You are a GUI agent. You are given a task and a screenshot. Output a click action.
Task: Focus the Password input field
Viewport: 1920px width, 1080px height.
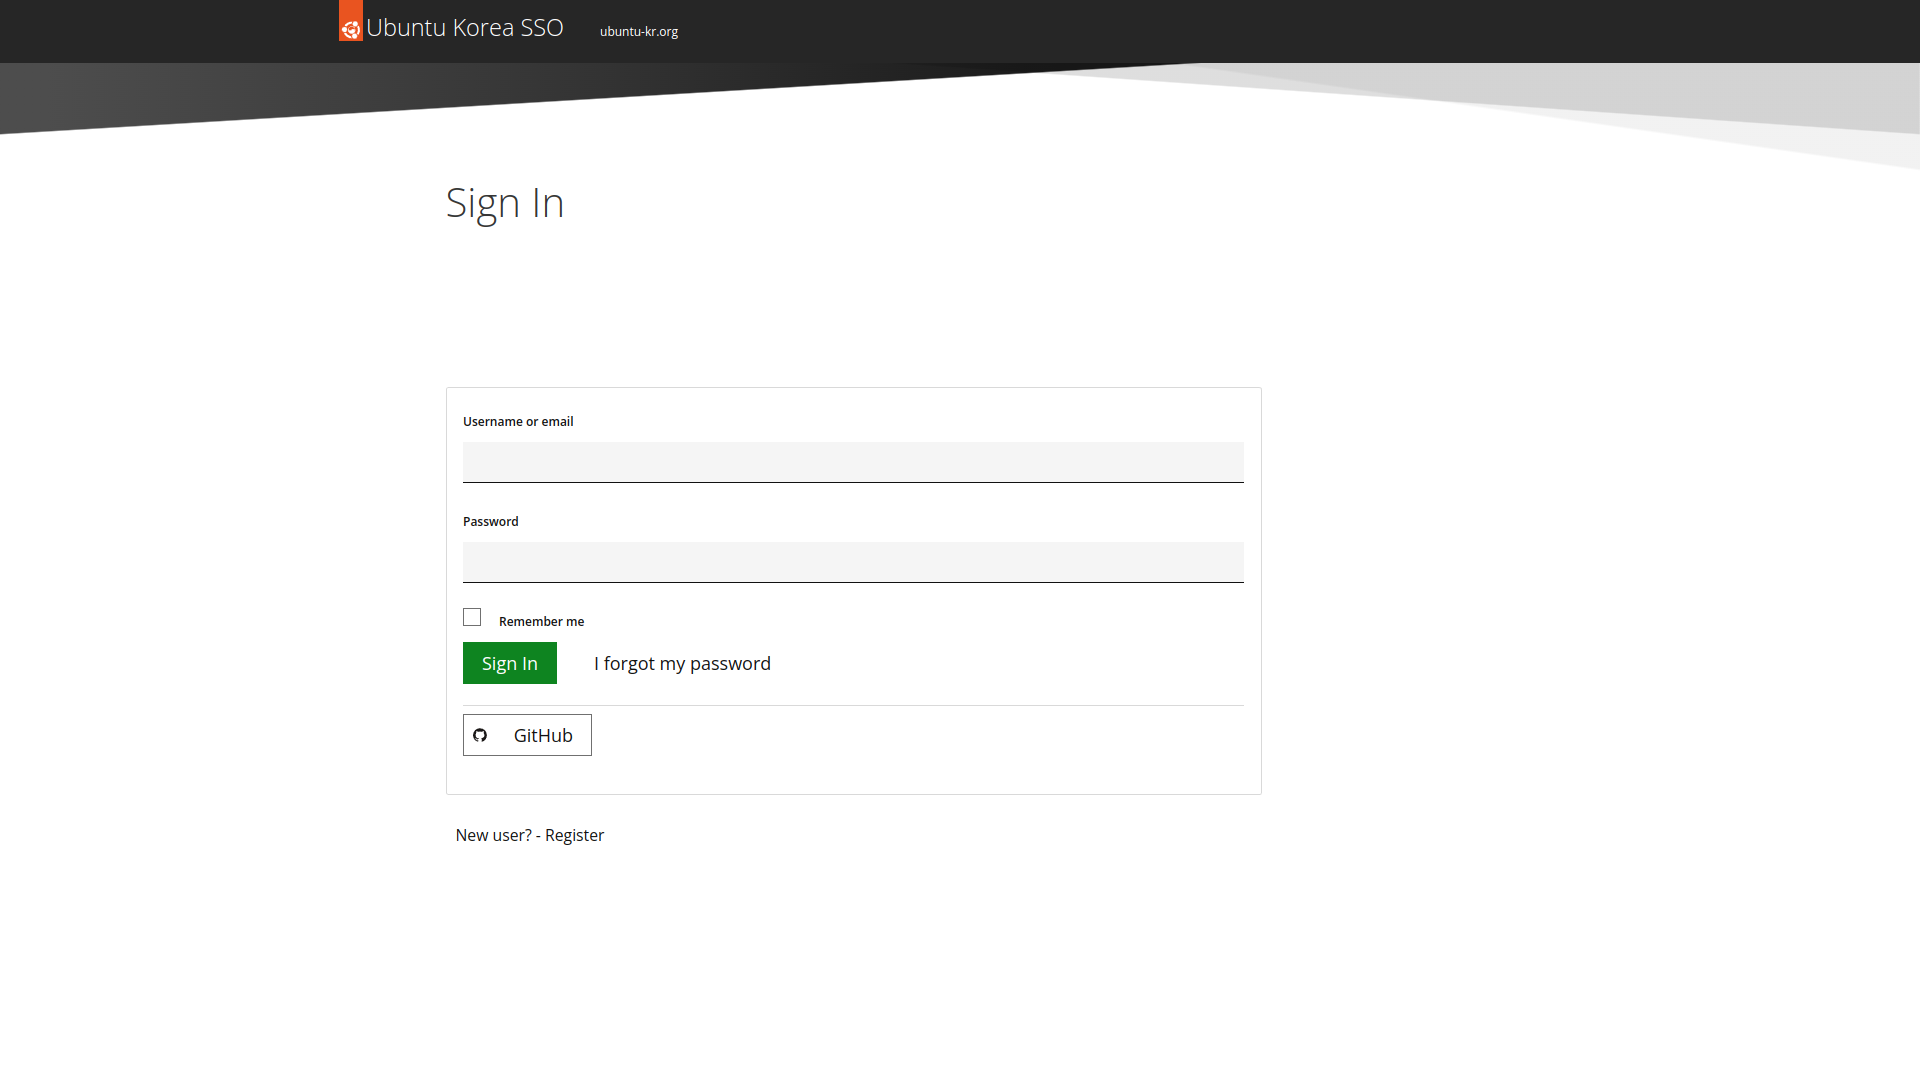(853, 562)
